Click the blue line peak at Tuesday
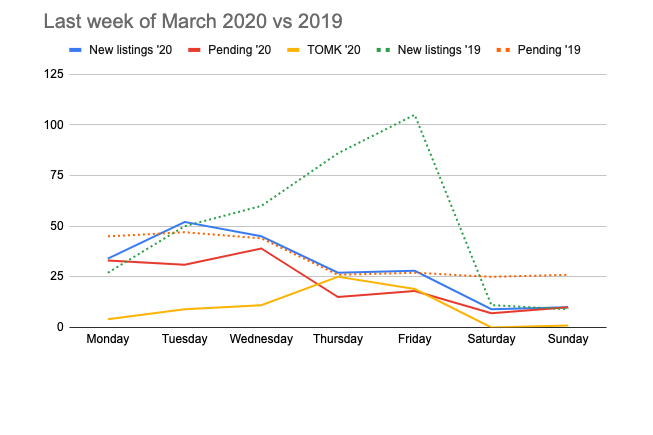The width and height of the screenshot is (653, 435). (185, 222)
